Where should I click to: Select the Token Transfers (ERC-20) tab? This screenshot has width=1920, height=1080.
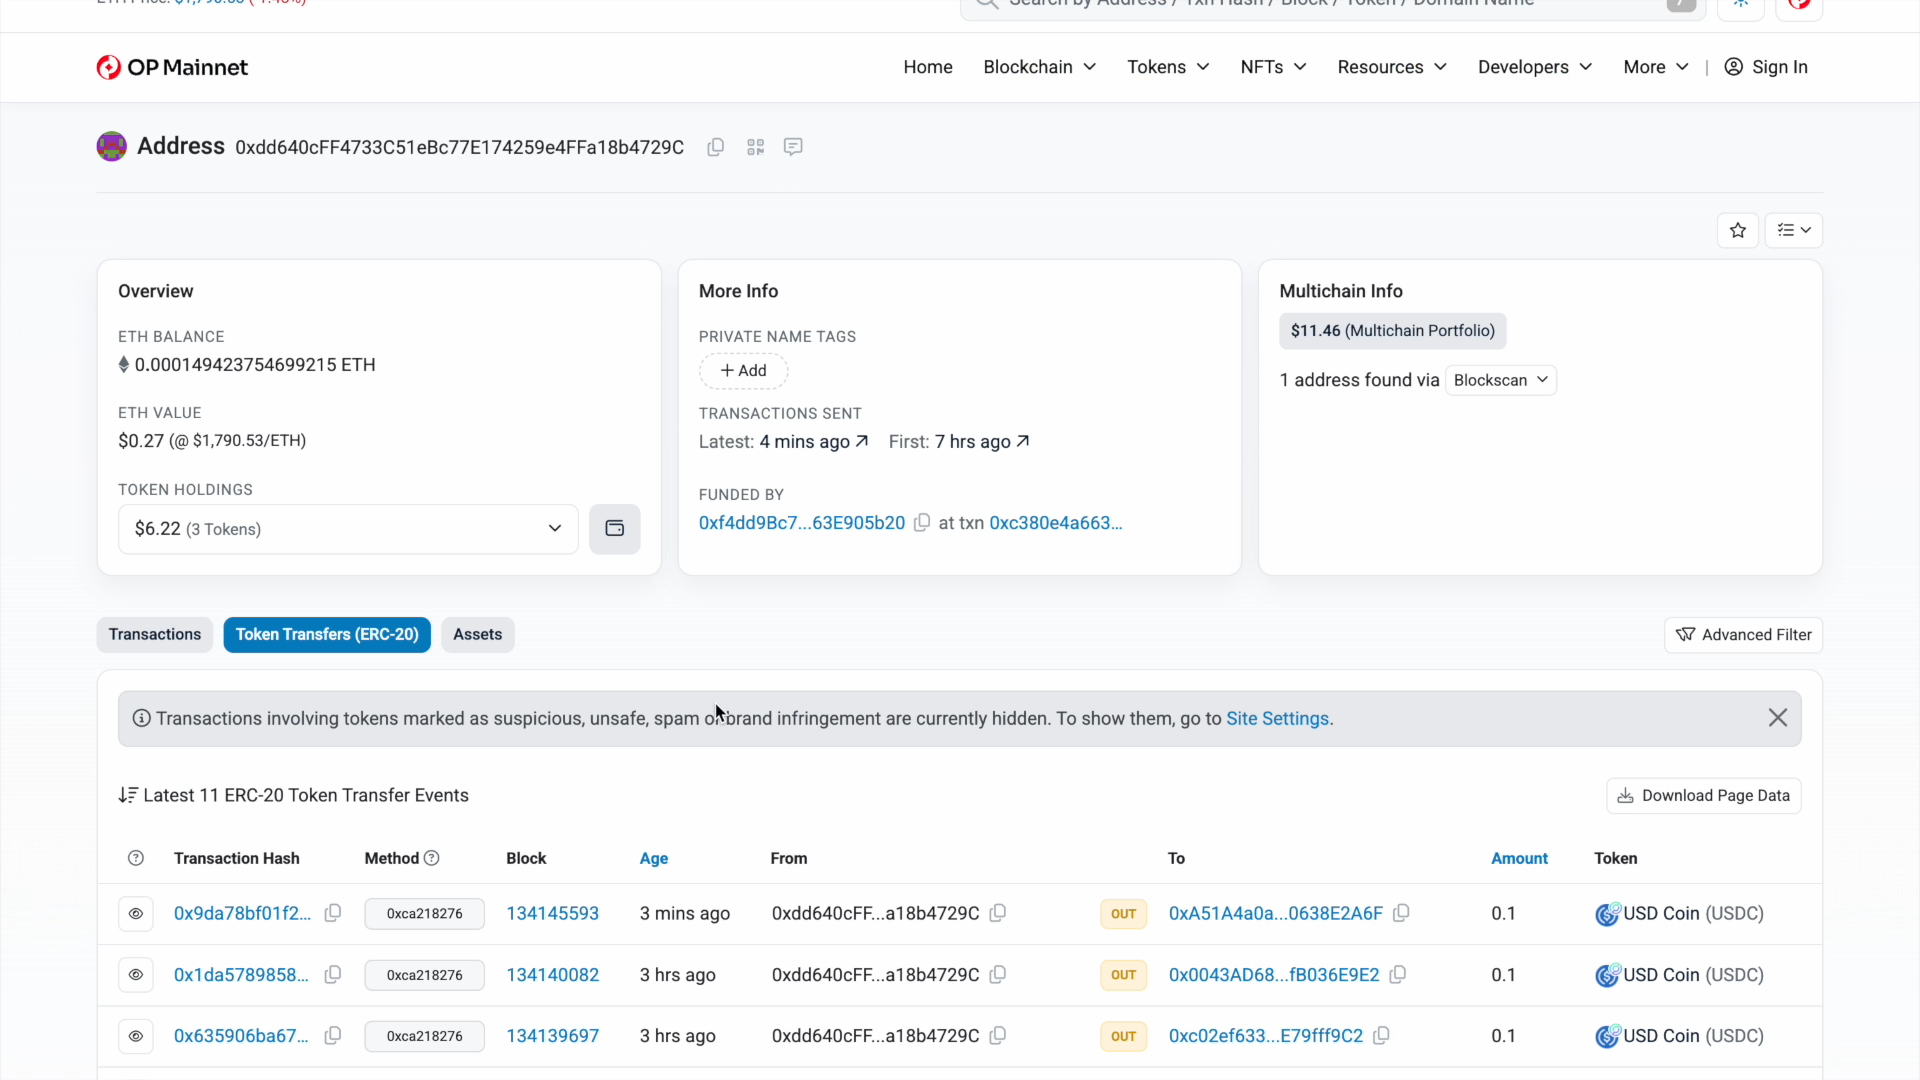click(327, 635)
